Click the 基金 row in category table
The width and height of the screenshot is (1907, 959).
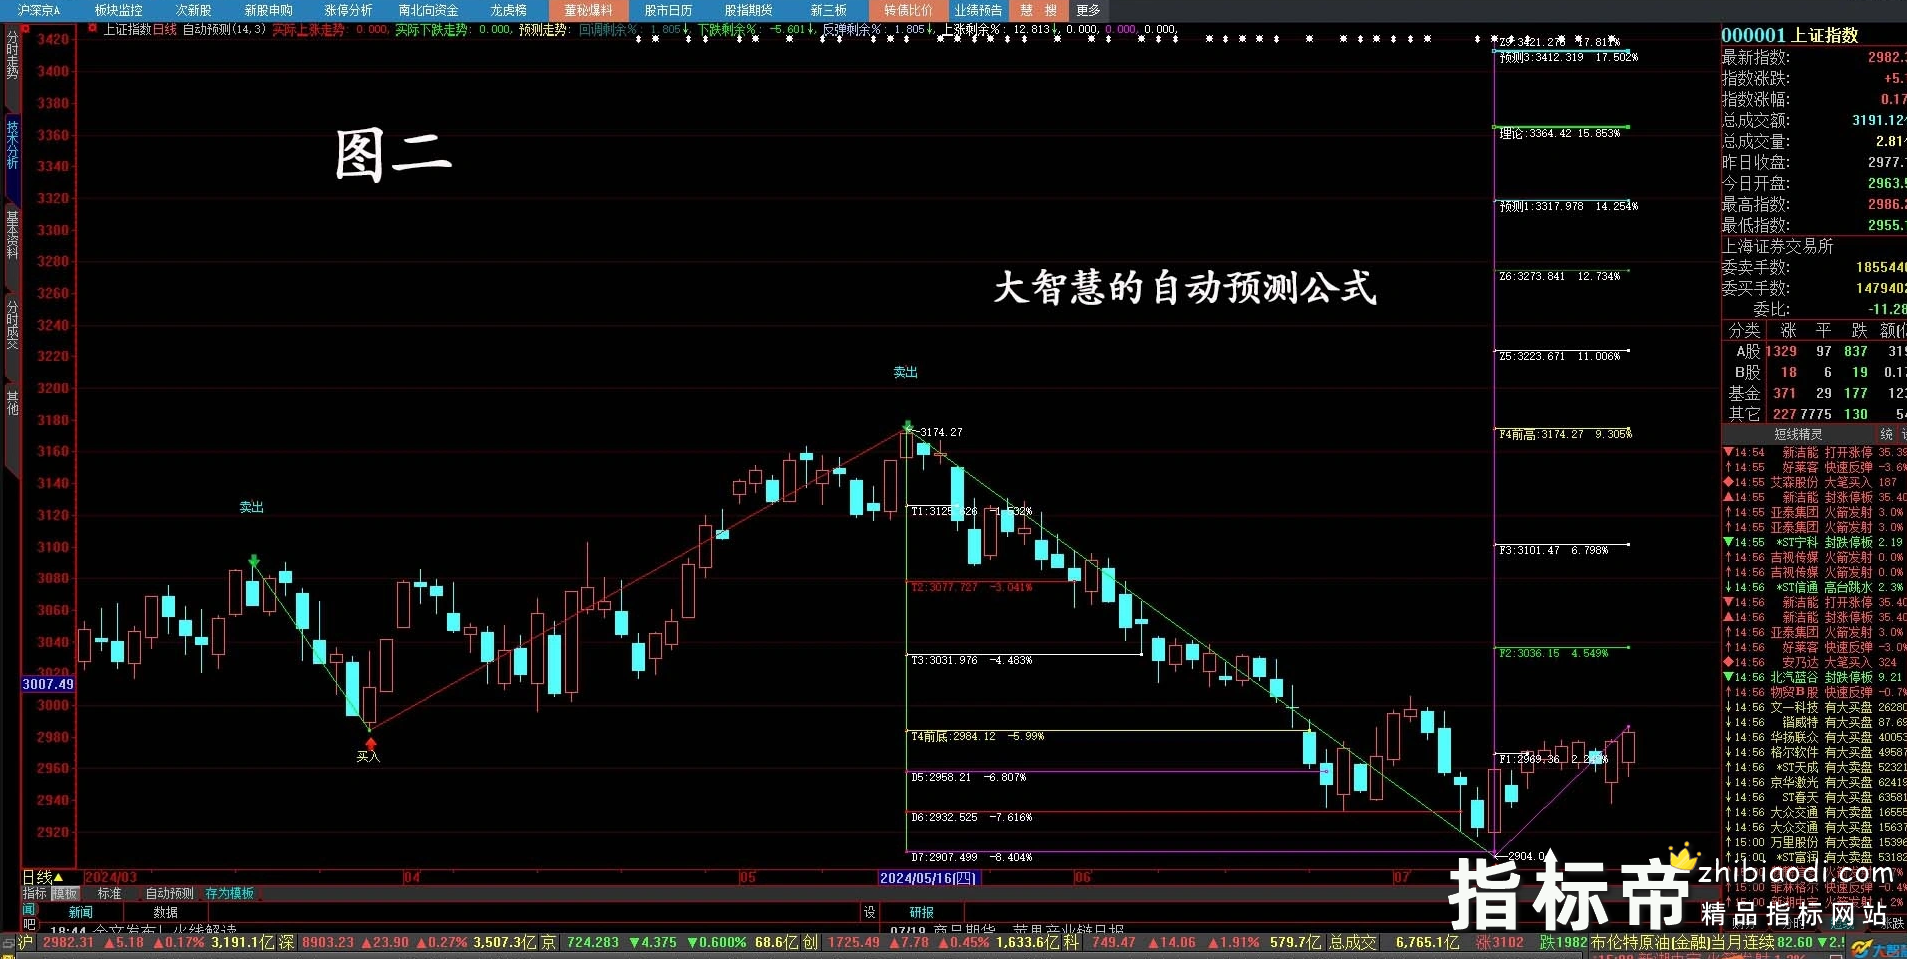(x=1814, y=393)
